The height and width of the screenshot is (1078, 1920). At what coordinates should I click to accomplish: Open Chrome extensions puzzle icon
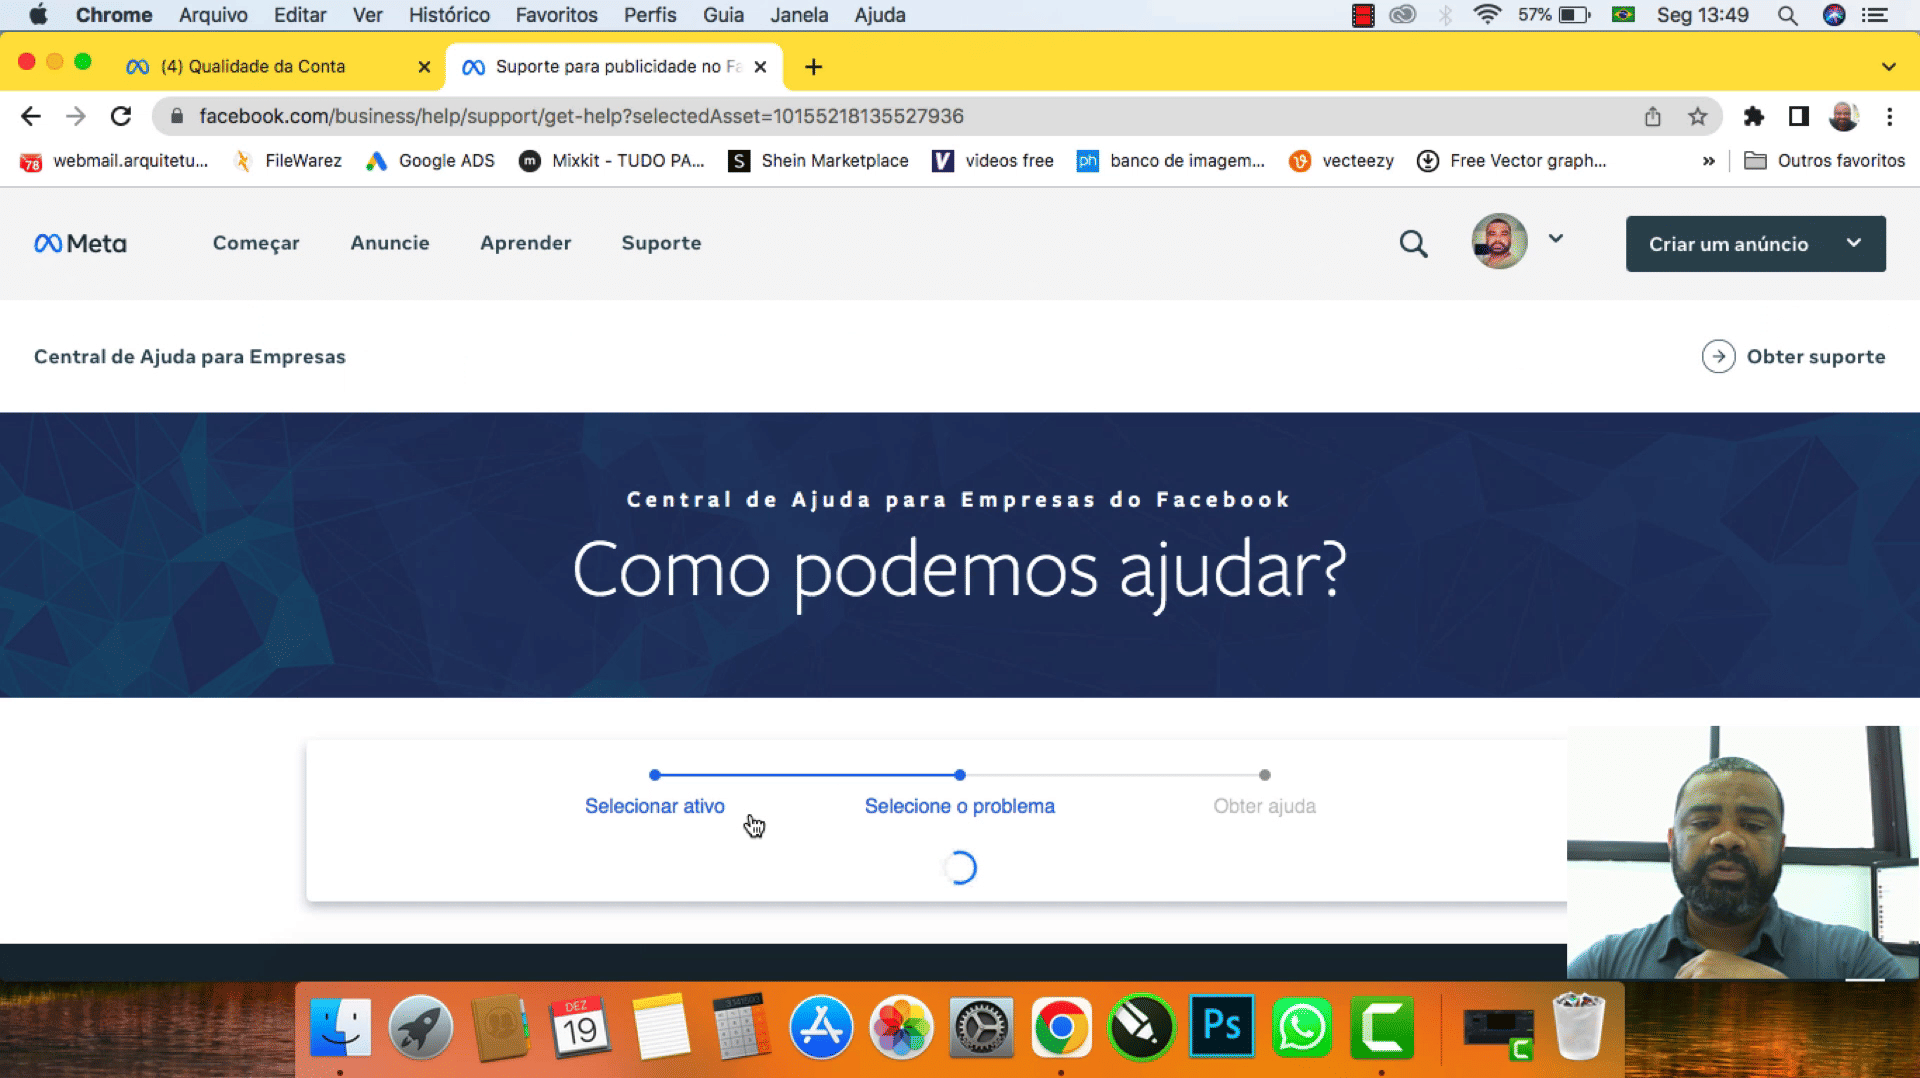click(x=1753, y=117)
